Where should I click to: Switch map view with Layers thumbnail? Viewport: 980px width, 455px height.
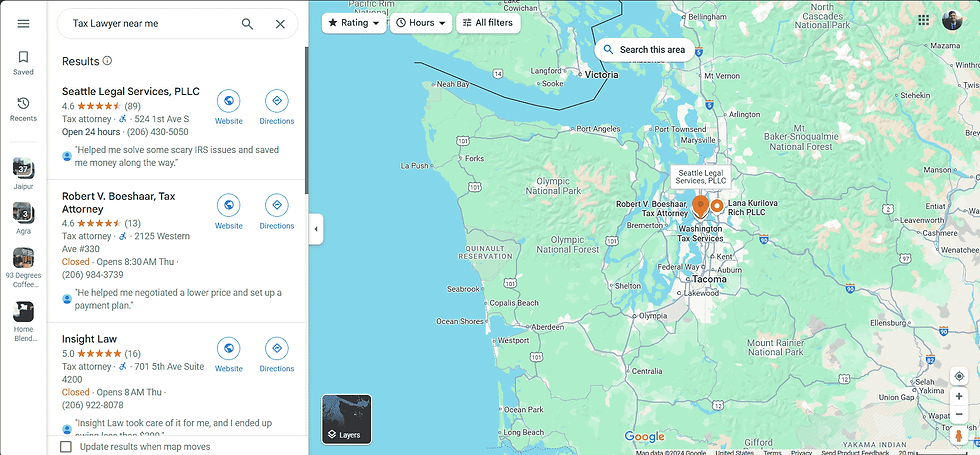tap(346, 419)
